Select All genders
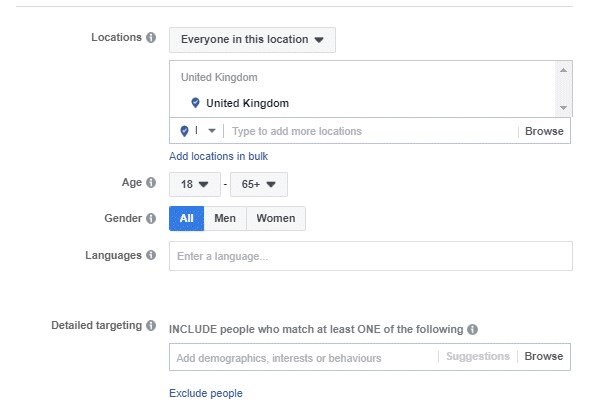Screen dimensions: 591x404 tap(187, 218)
